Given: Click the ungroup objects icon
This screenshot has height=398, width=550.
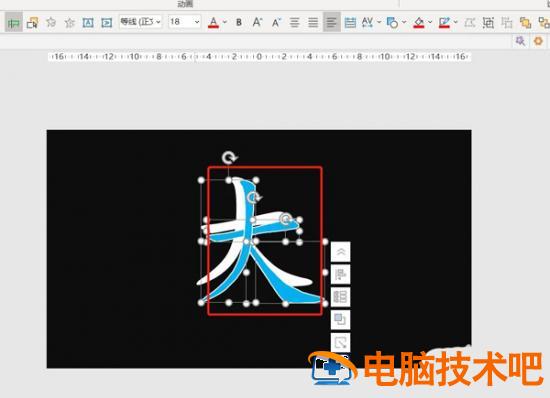Looking at the screenshot, I should 507,23.
